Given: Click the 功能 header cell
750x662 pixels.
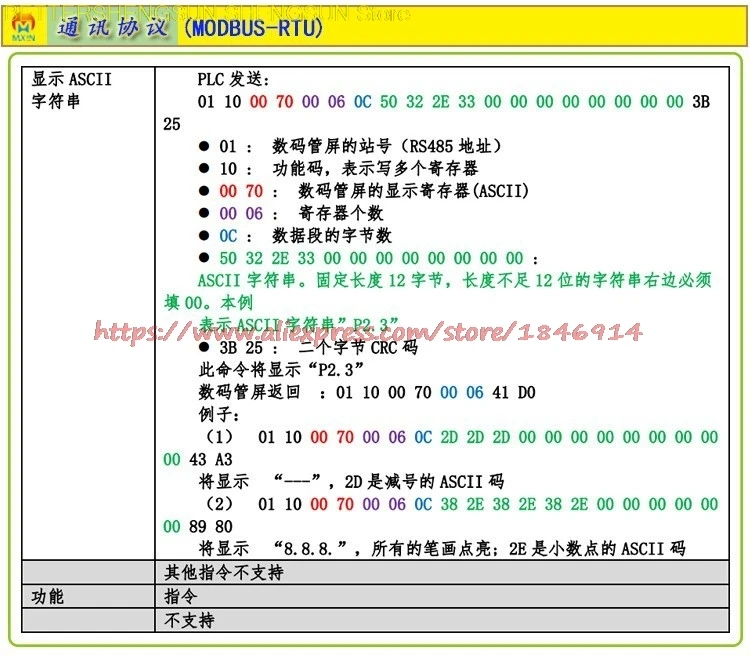Looking at the screenshot, I should [88, 596].
